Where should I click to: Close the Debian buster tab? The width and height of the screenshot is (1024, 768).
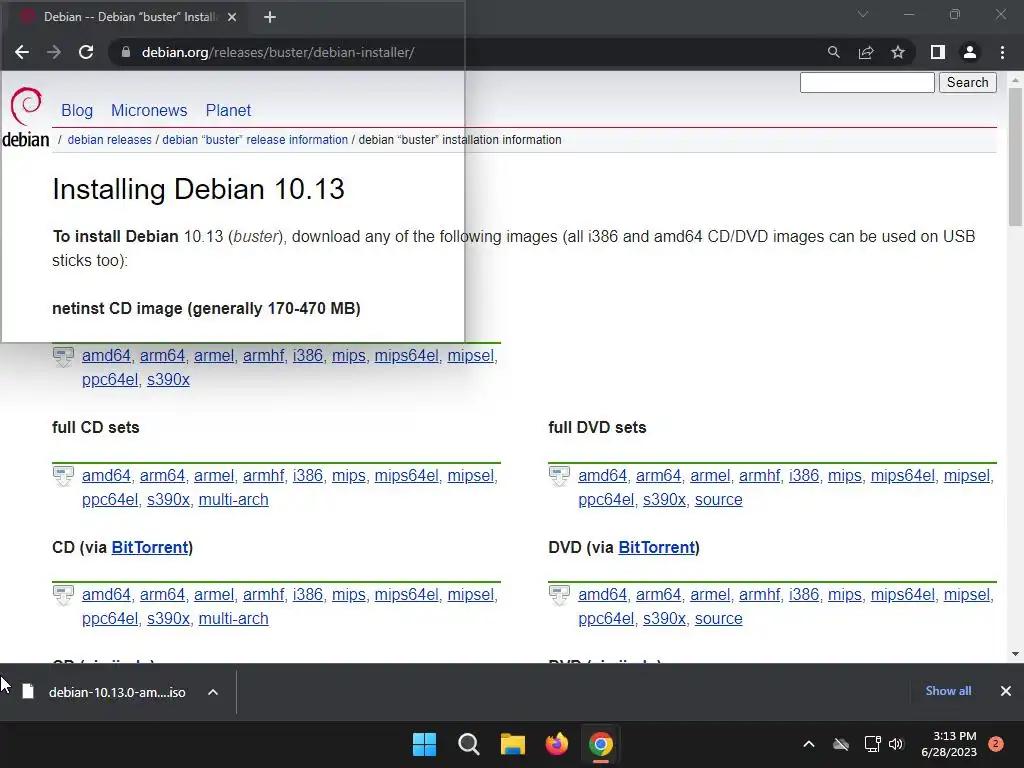(232, 17)
